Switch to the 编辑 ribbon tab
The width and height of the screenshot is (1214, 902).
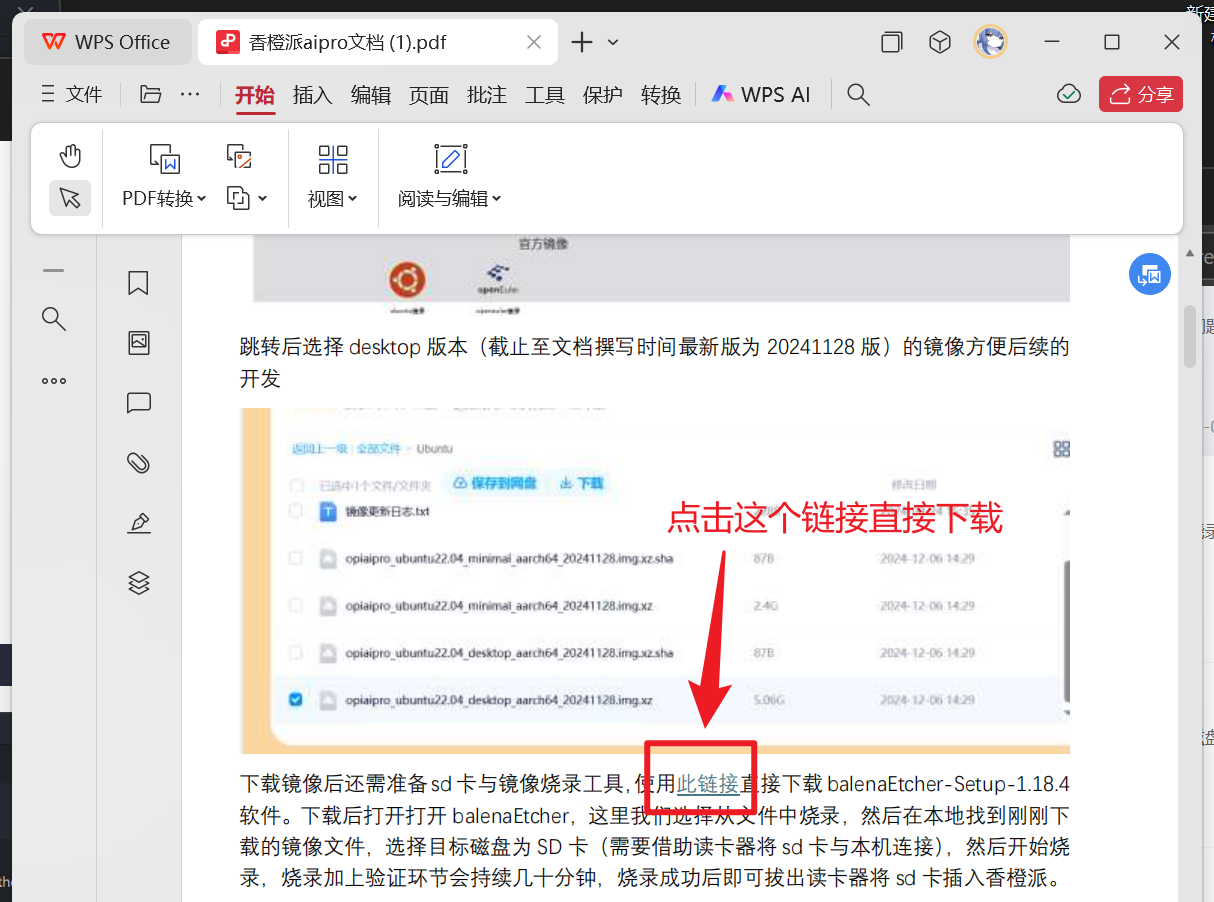(x=371, y=95)
